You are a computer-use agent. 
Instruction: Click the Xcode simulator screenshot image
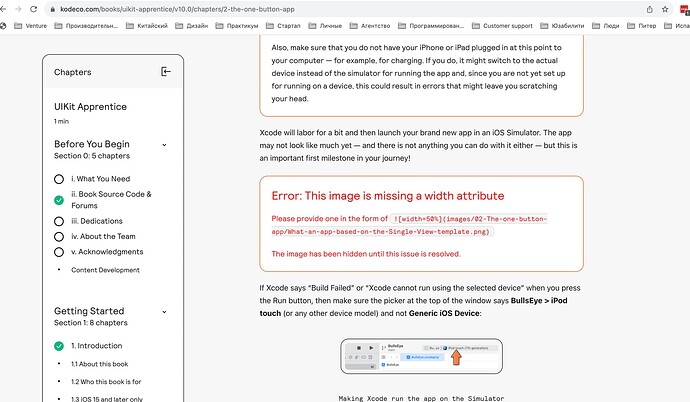tap(420, 357)
